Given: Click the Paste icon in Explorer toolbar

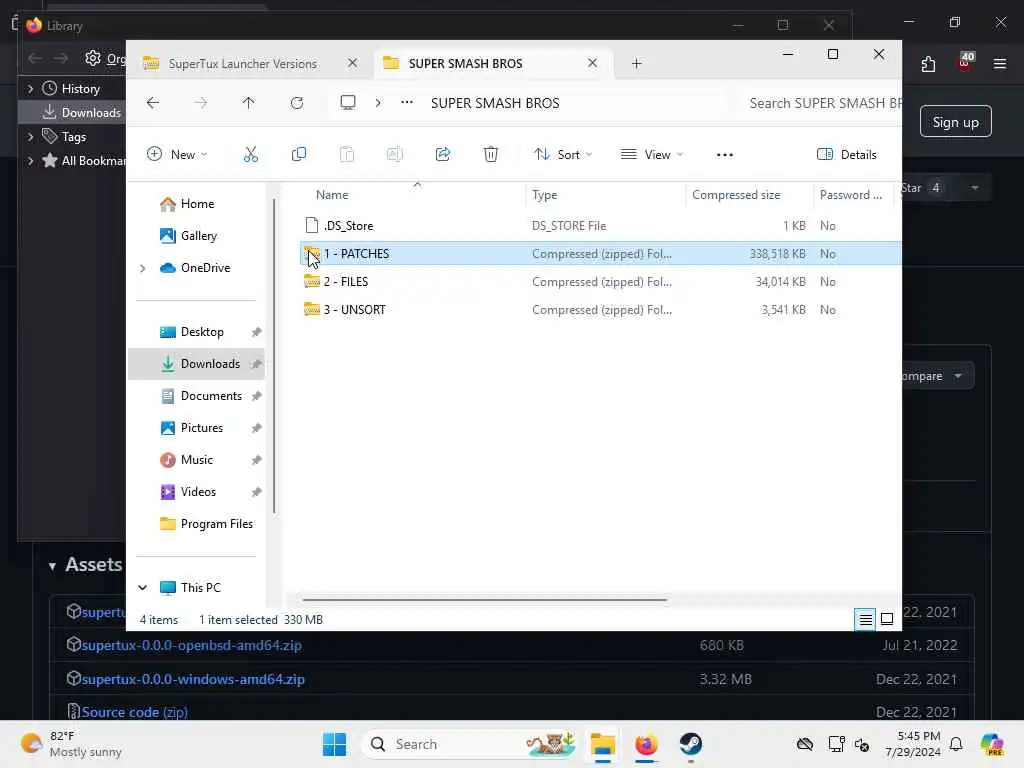Looking at the screenshot, I should [347, 155].
